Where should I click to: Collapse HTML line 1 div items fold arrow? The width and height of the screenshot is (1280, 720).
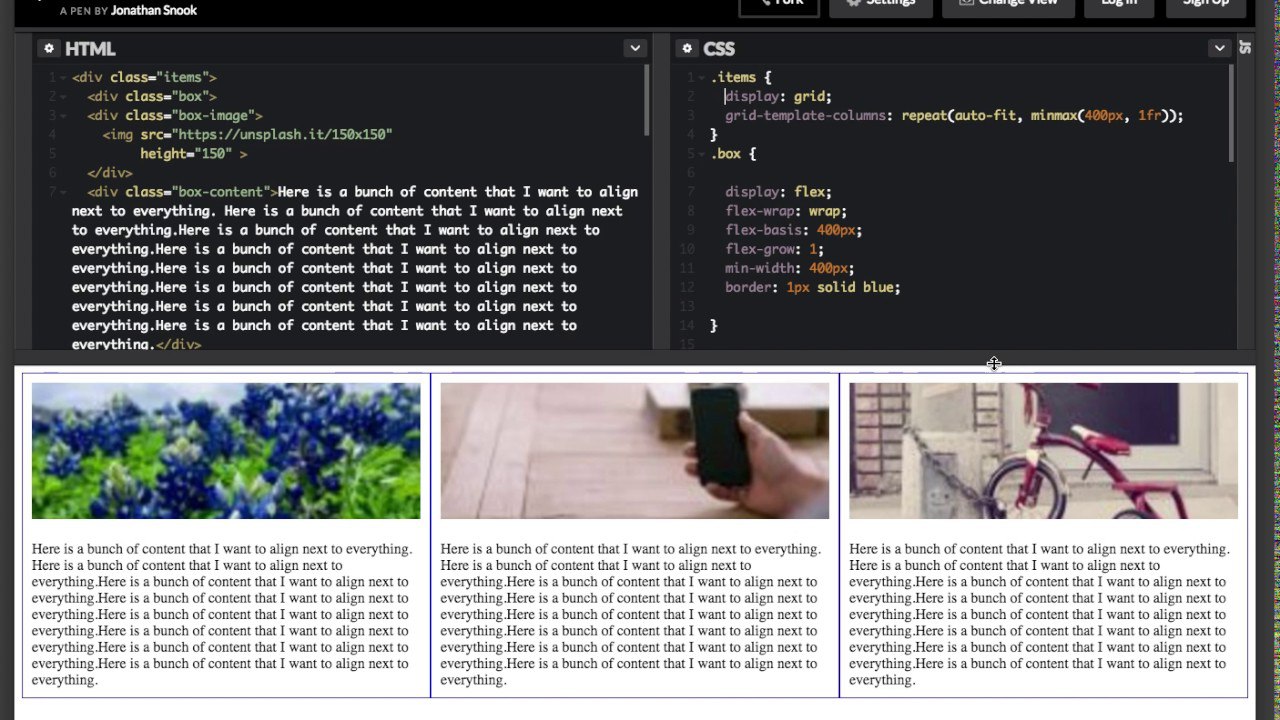[63, 78]
